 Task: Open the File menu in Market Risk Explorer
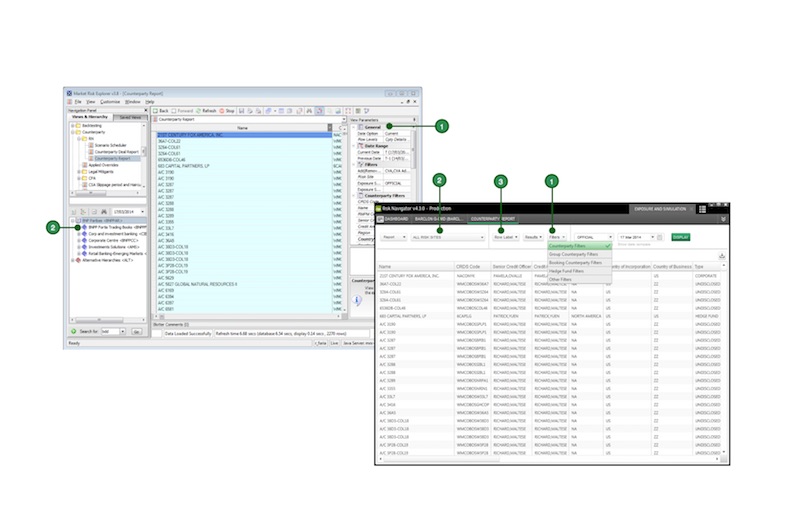(78, 102)
